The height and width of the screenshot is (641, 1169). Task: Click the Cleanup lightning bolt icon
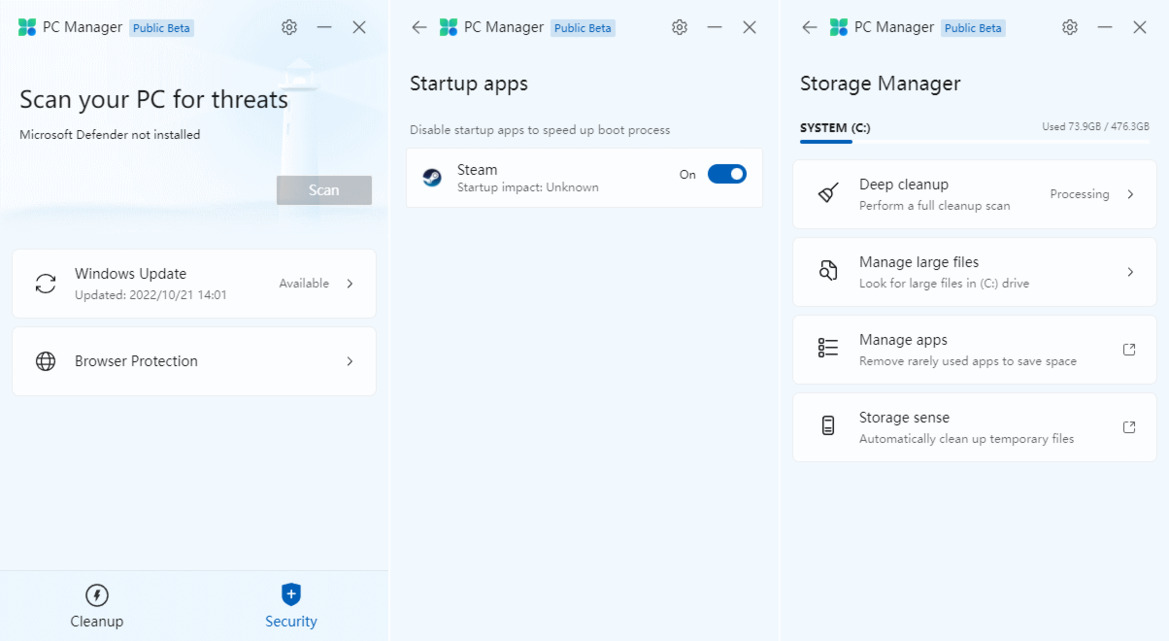pos(97,596)
